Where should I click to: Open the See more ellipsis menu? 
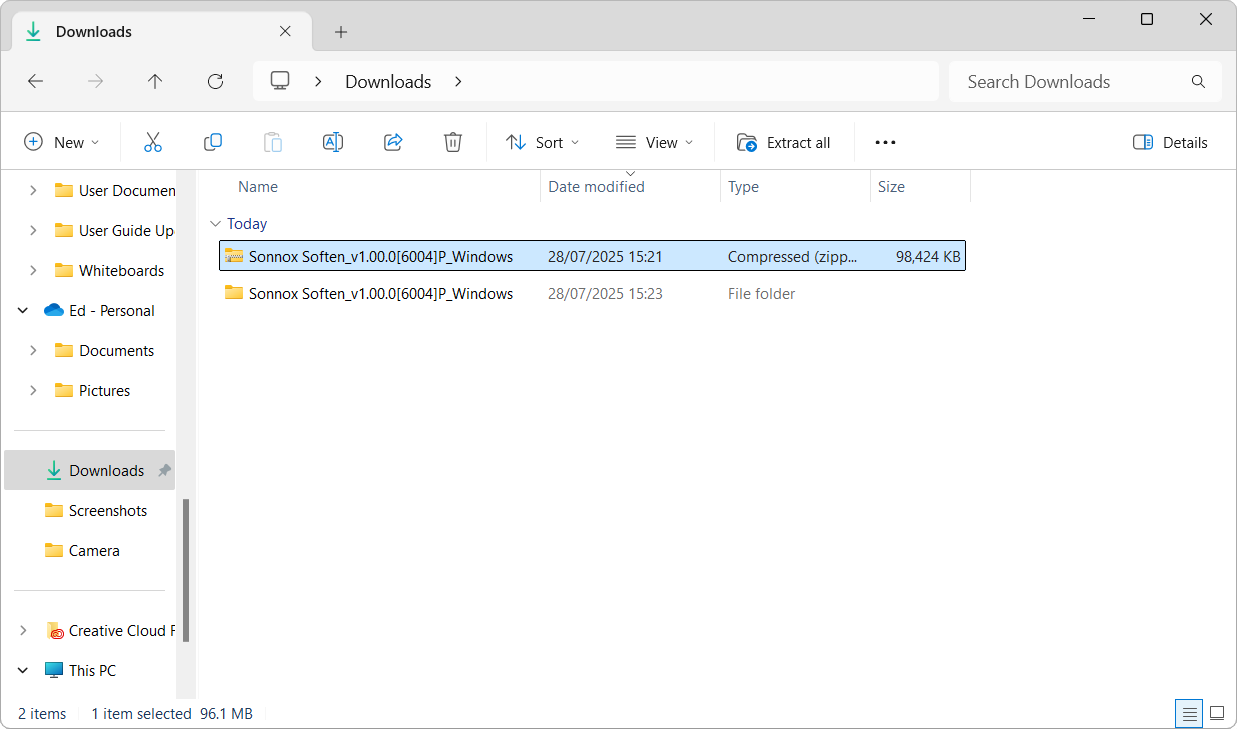[885, 142]
